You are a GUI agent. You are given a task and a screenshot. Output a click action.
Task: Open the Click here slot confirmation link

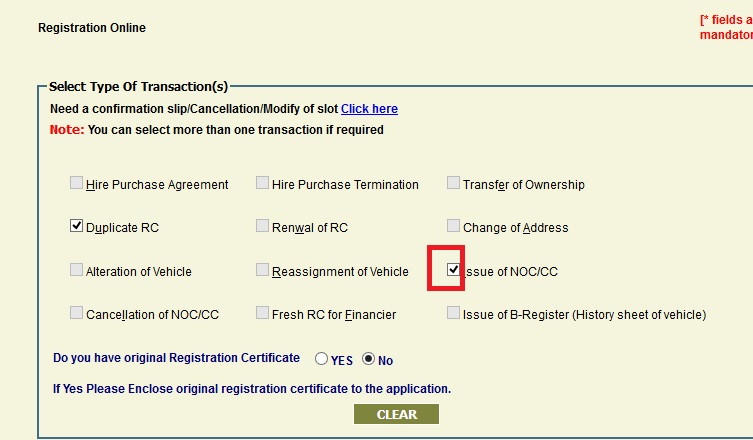369,109
